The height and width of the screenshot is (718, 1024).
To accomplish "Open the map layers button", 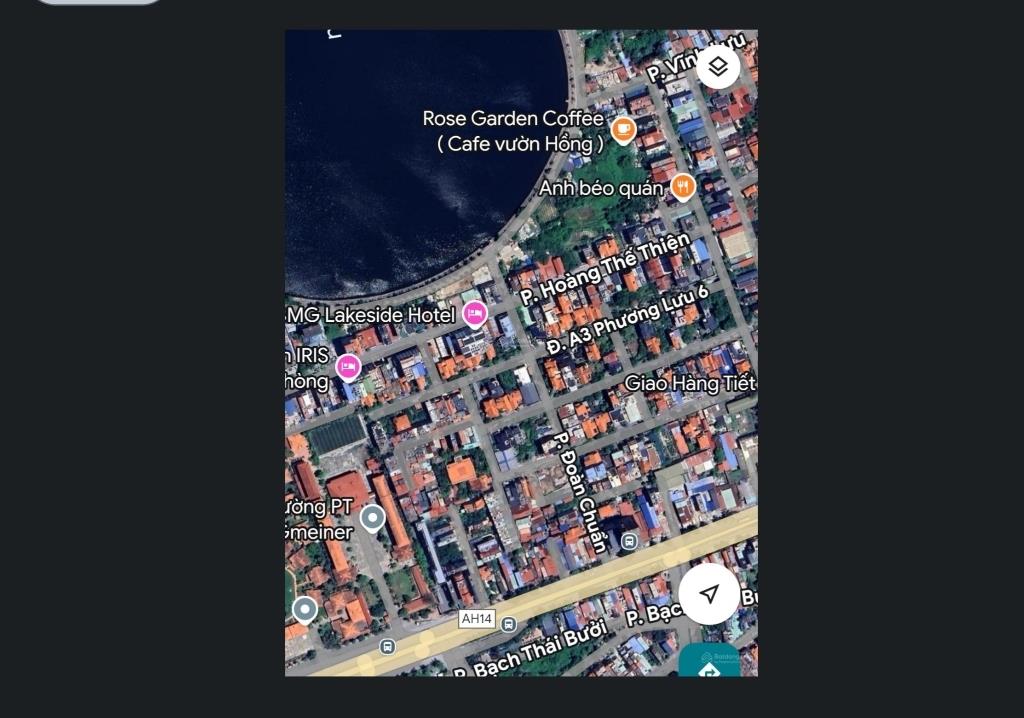I will coord(718,67).
